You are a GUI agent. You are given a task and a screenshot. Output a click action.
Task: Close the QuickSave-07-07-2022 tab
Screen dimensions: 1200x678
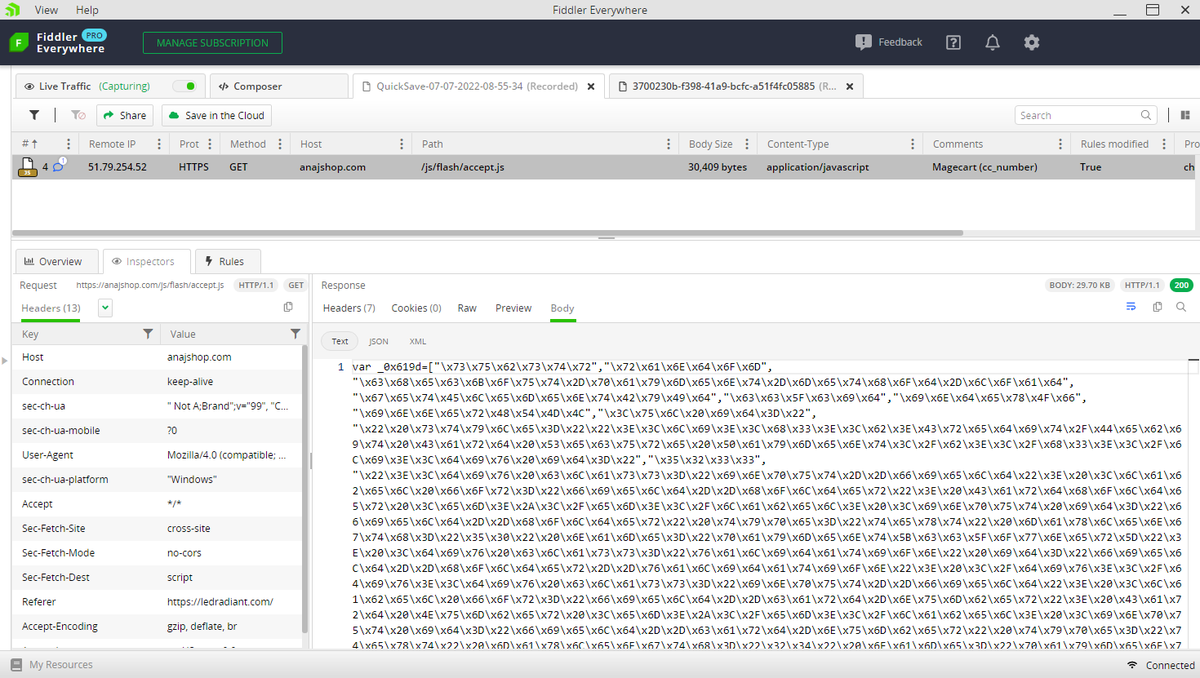pos(591,86)
